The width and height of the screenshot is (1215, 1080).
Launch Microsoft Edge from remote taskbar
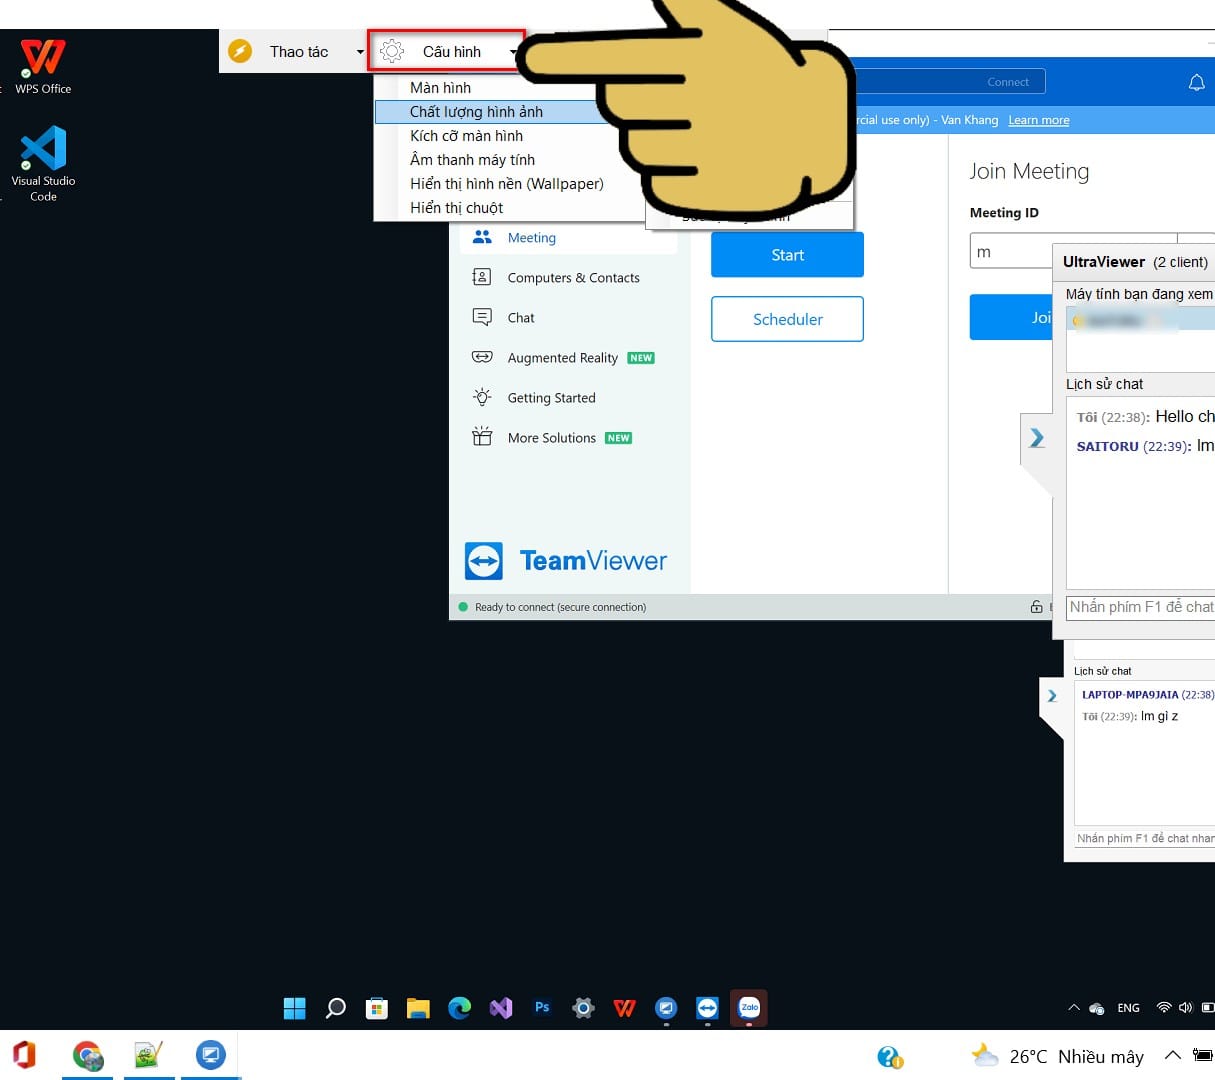click(x=459, y=1008)
